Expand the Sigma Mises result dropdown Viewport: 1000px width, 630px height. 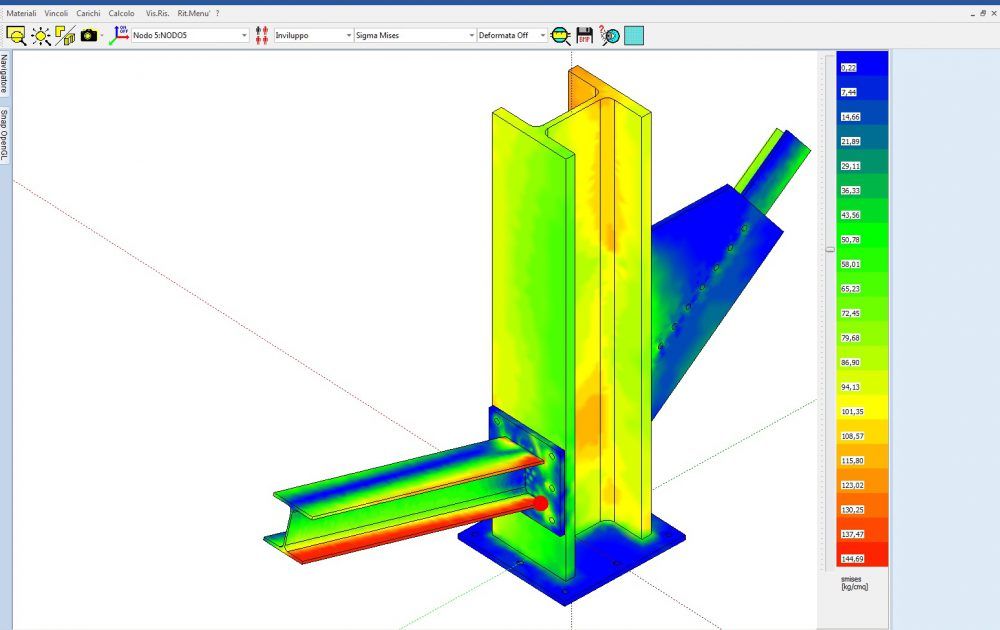click(472, 35)
